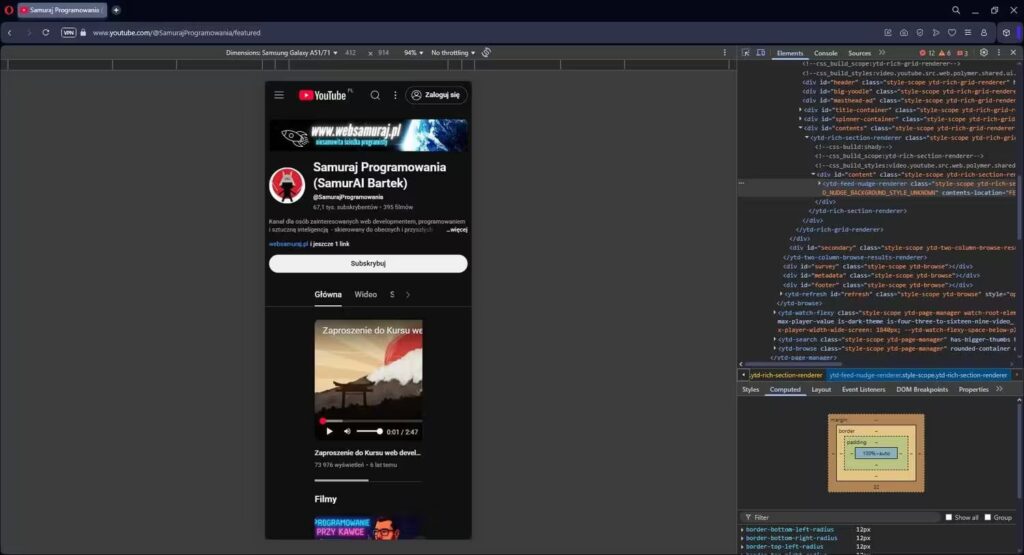1024x555 pixels.
Task: Activate the inspect element picker icon
Action: tap(745, 53)
